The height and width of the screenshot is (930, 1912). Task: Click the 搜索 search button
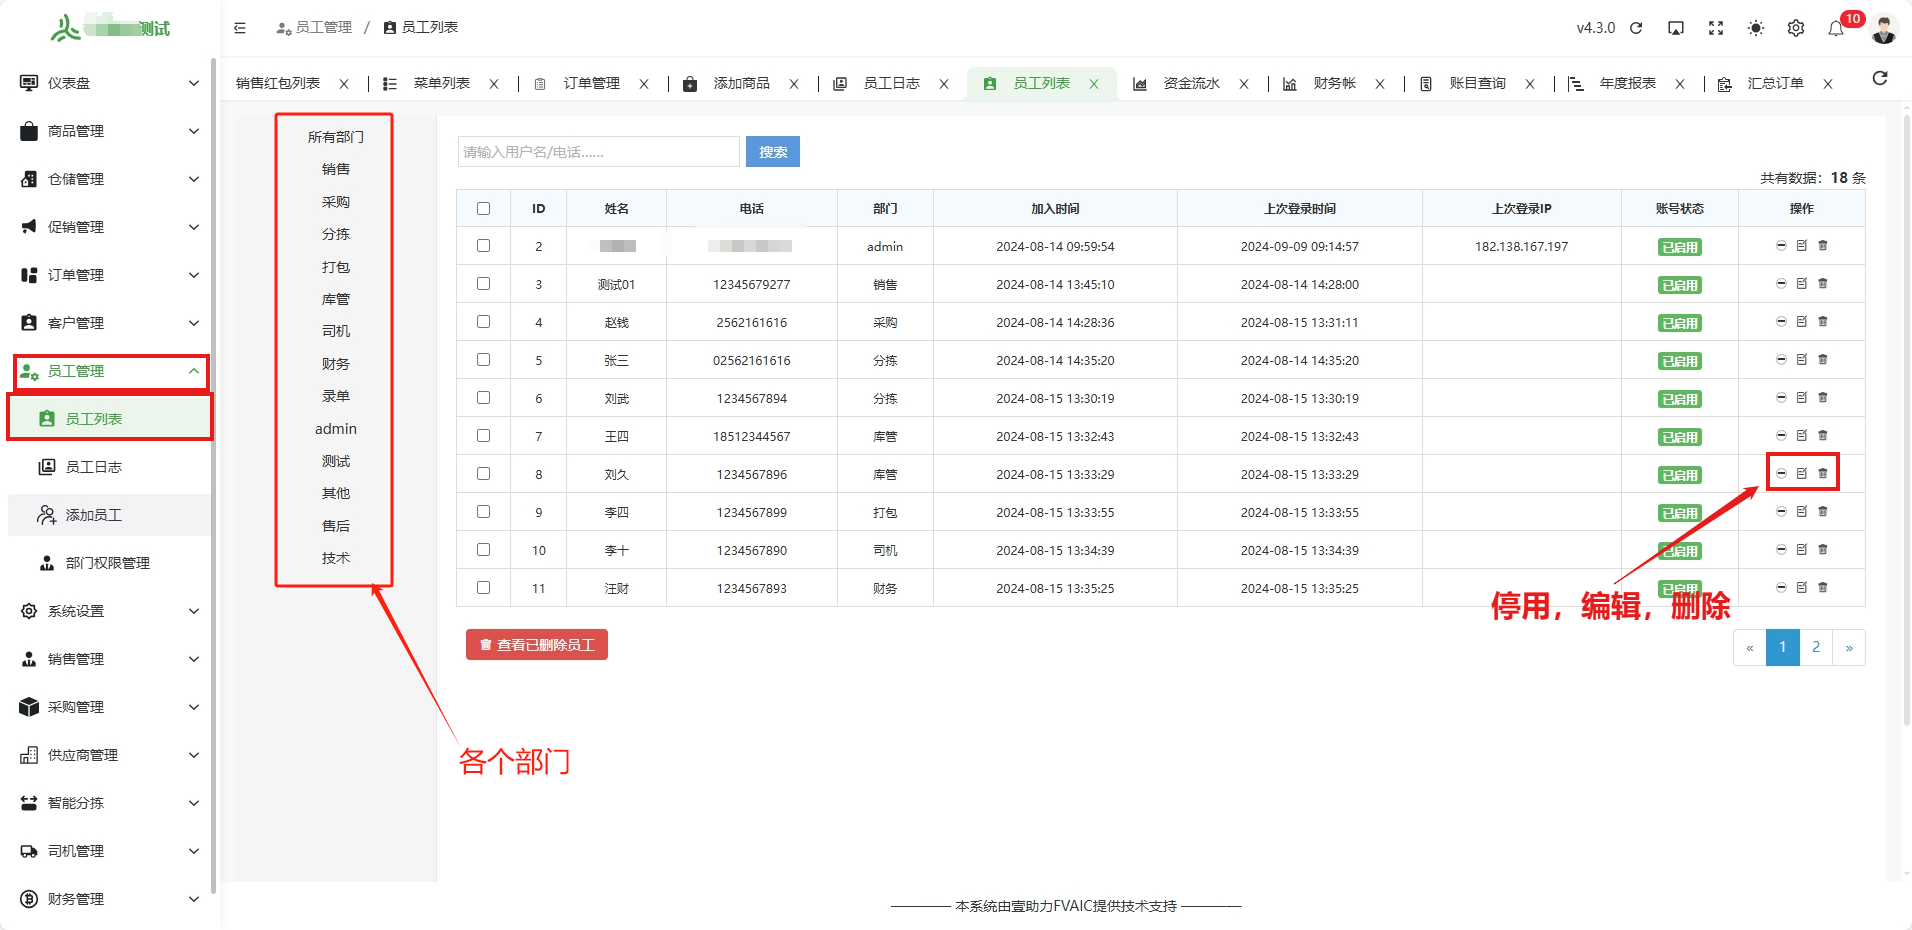[772, 151]
